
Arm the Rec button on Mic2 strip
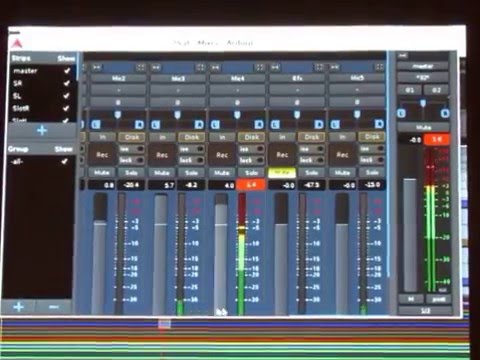[102, 155]
